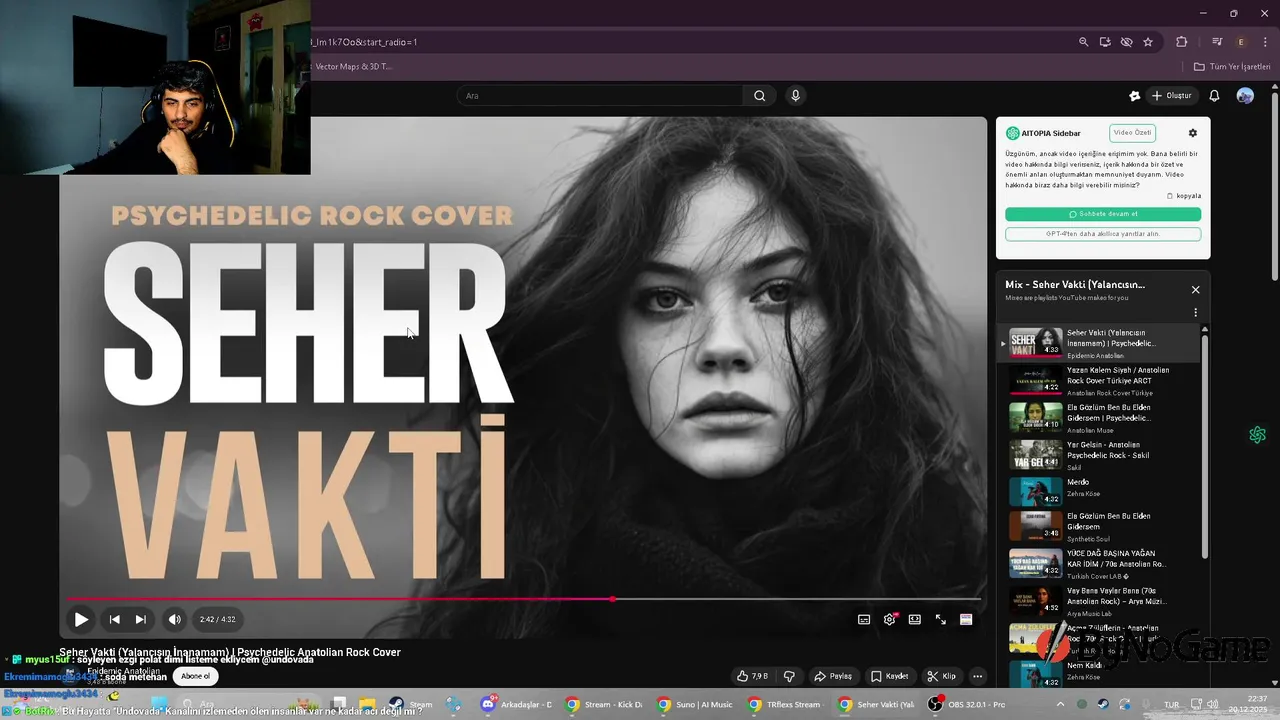Open YouTube notifications bell
Viewport: 1280px width, 720px height.
pos(1214,96)
